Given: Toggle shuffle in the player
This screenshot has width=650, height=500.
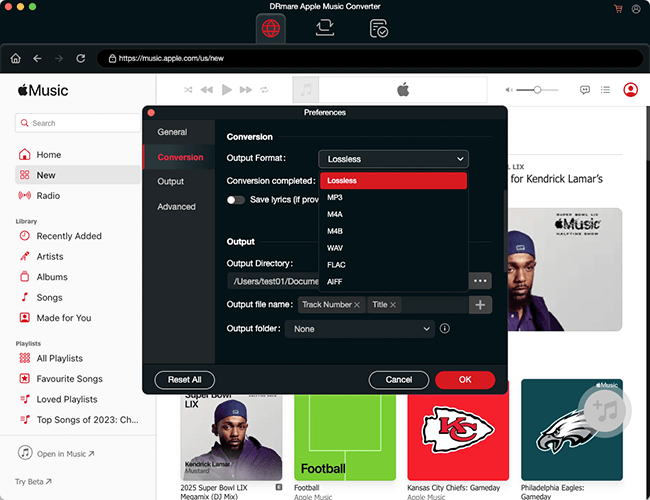Looking at the screenshot, I should [x=188, y=90].
